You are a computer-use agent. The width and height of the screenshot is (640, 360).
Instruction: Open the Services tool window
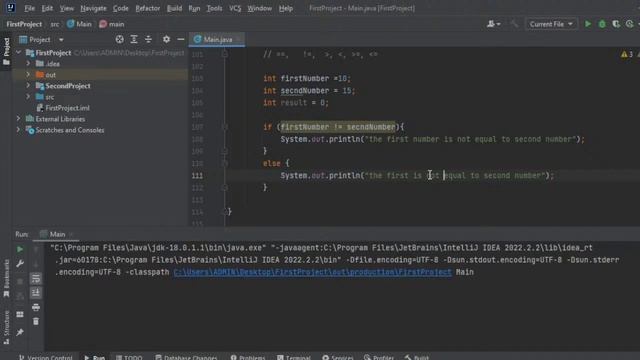338,358
